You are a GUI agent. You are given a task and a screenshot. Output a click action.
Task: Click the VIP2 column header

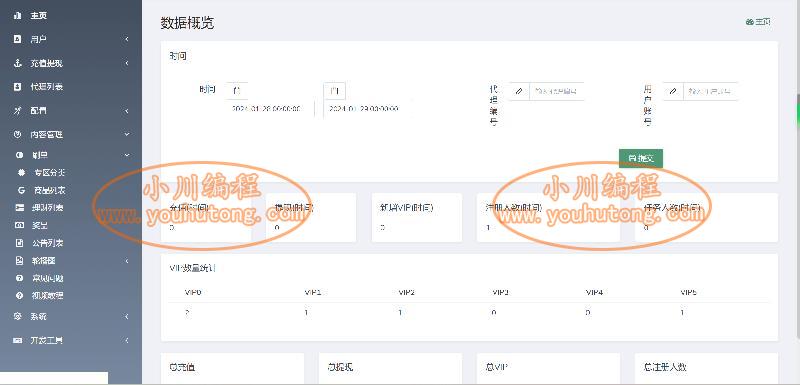click(x=407, y=293)
